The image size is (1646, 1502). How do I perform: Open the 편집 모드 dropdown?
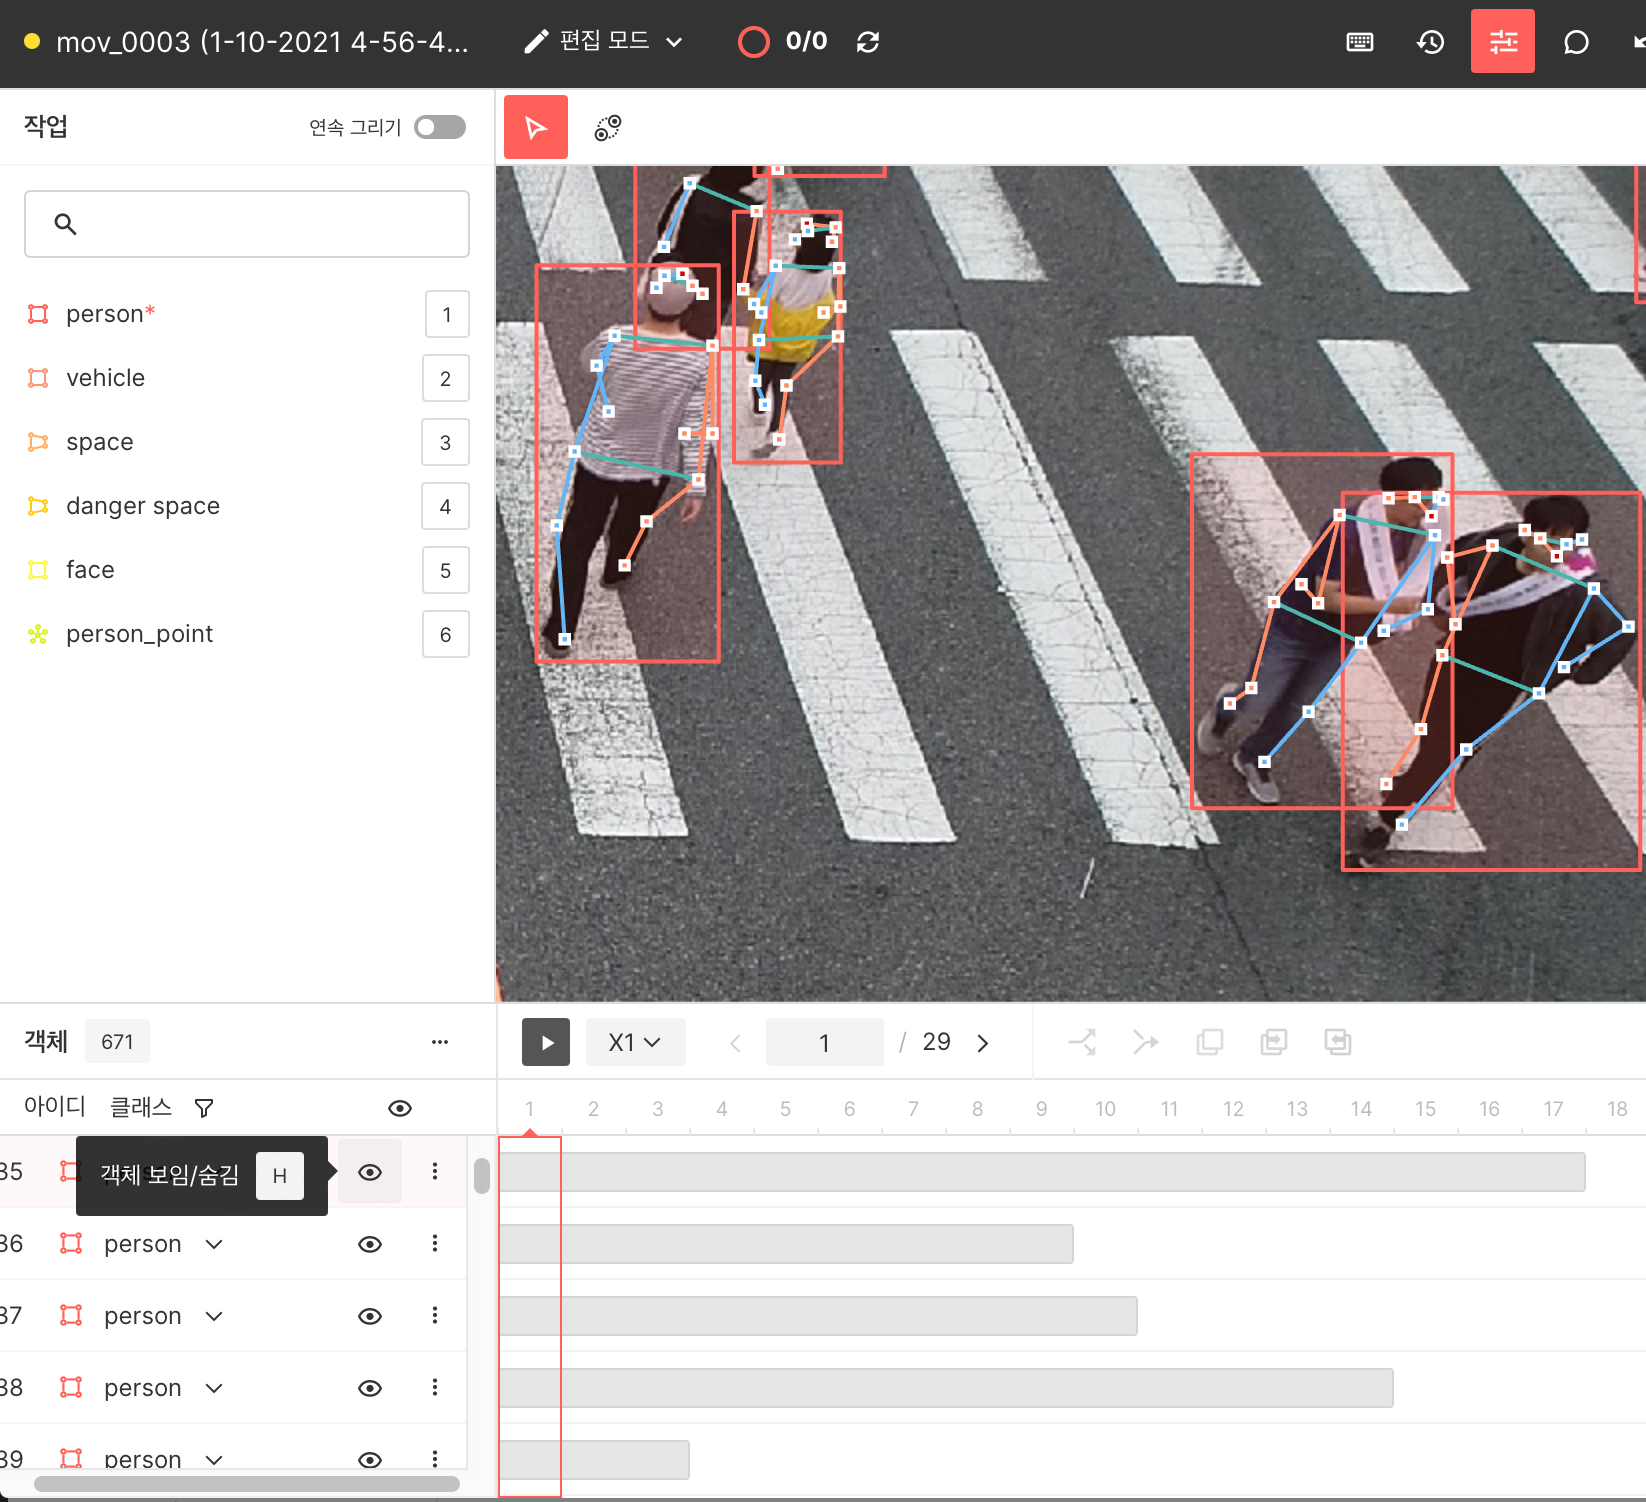(604, 41)
